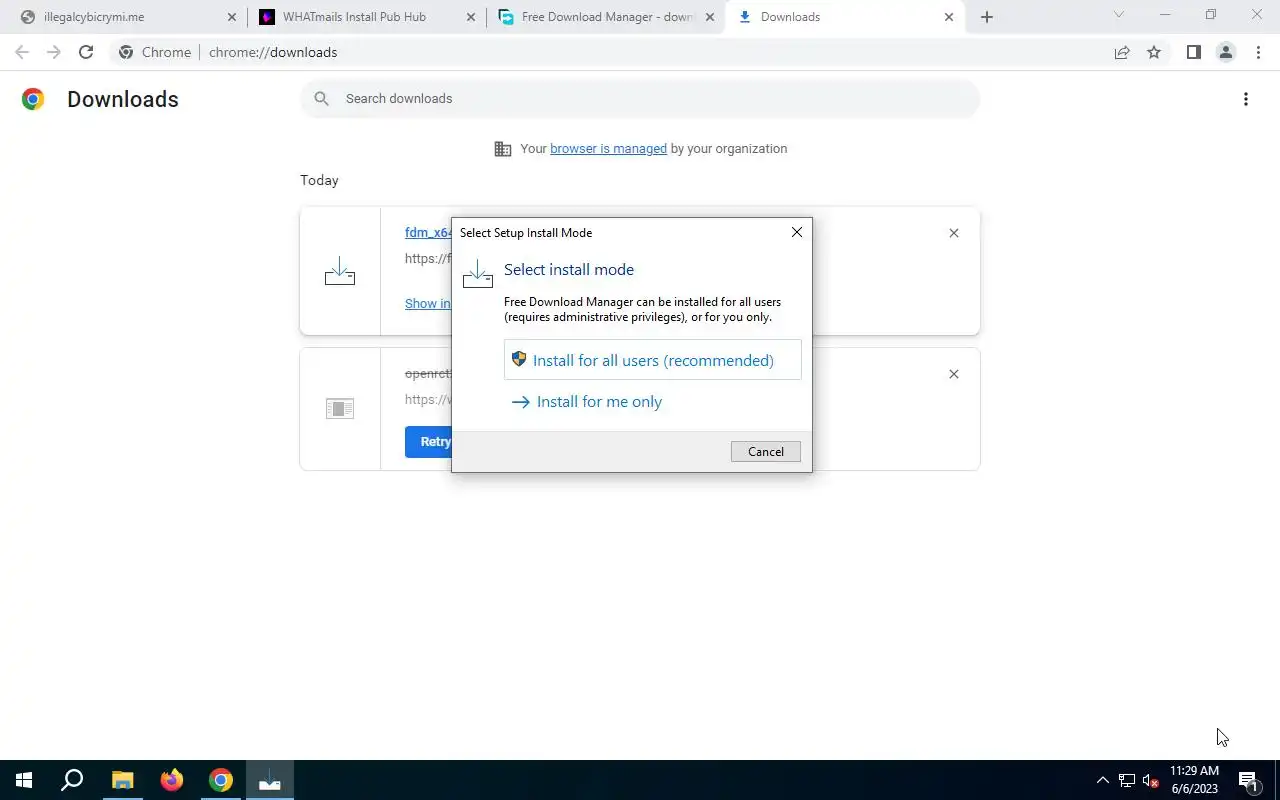Screen dimensions: 1280x800
Task: Open the fdm_x64 download file link
Action: tap(428, 232)
